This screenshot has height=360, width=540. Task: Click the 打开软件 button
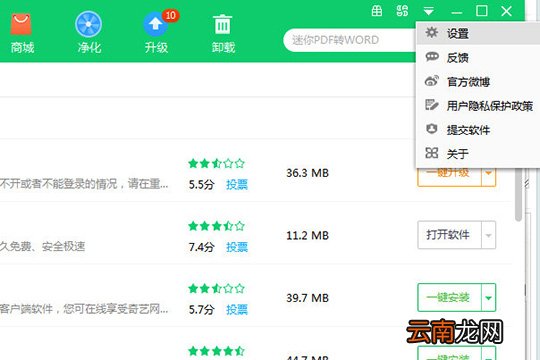pos(449,235)
